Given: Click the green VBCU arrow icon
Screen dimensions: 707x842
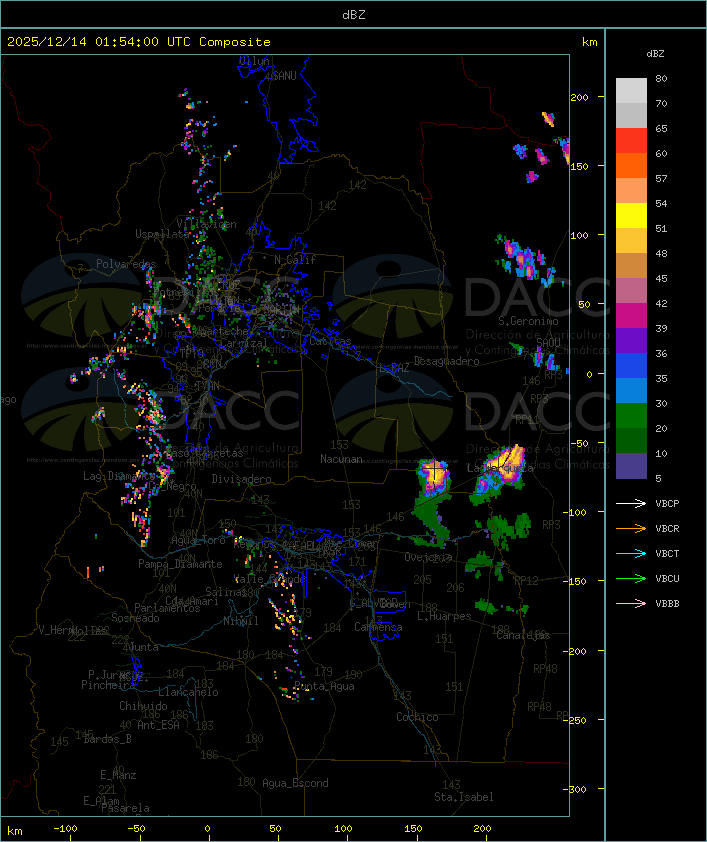Looking at the screenshot, I should [x=631, y=578].
